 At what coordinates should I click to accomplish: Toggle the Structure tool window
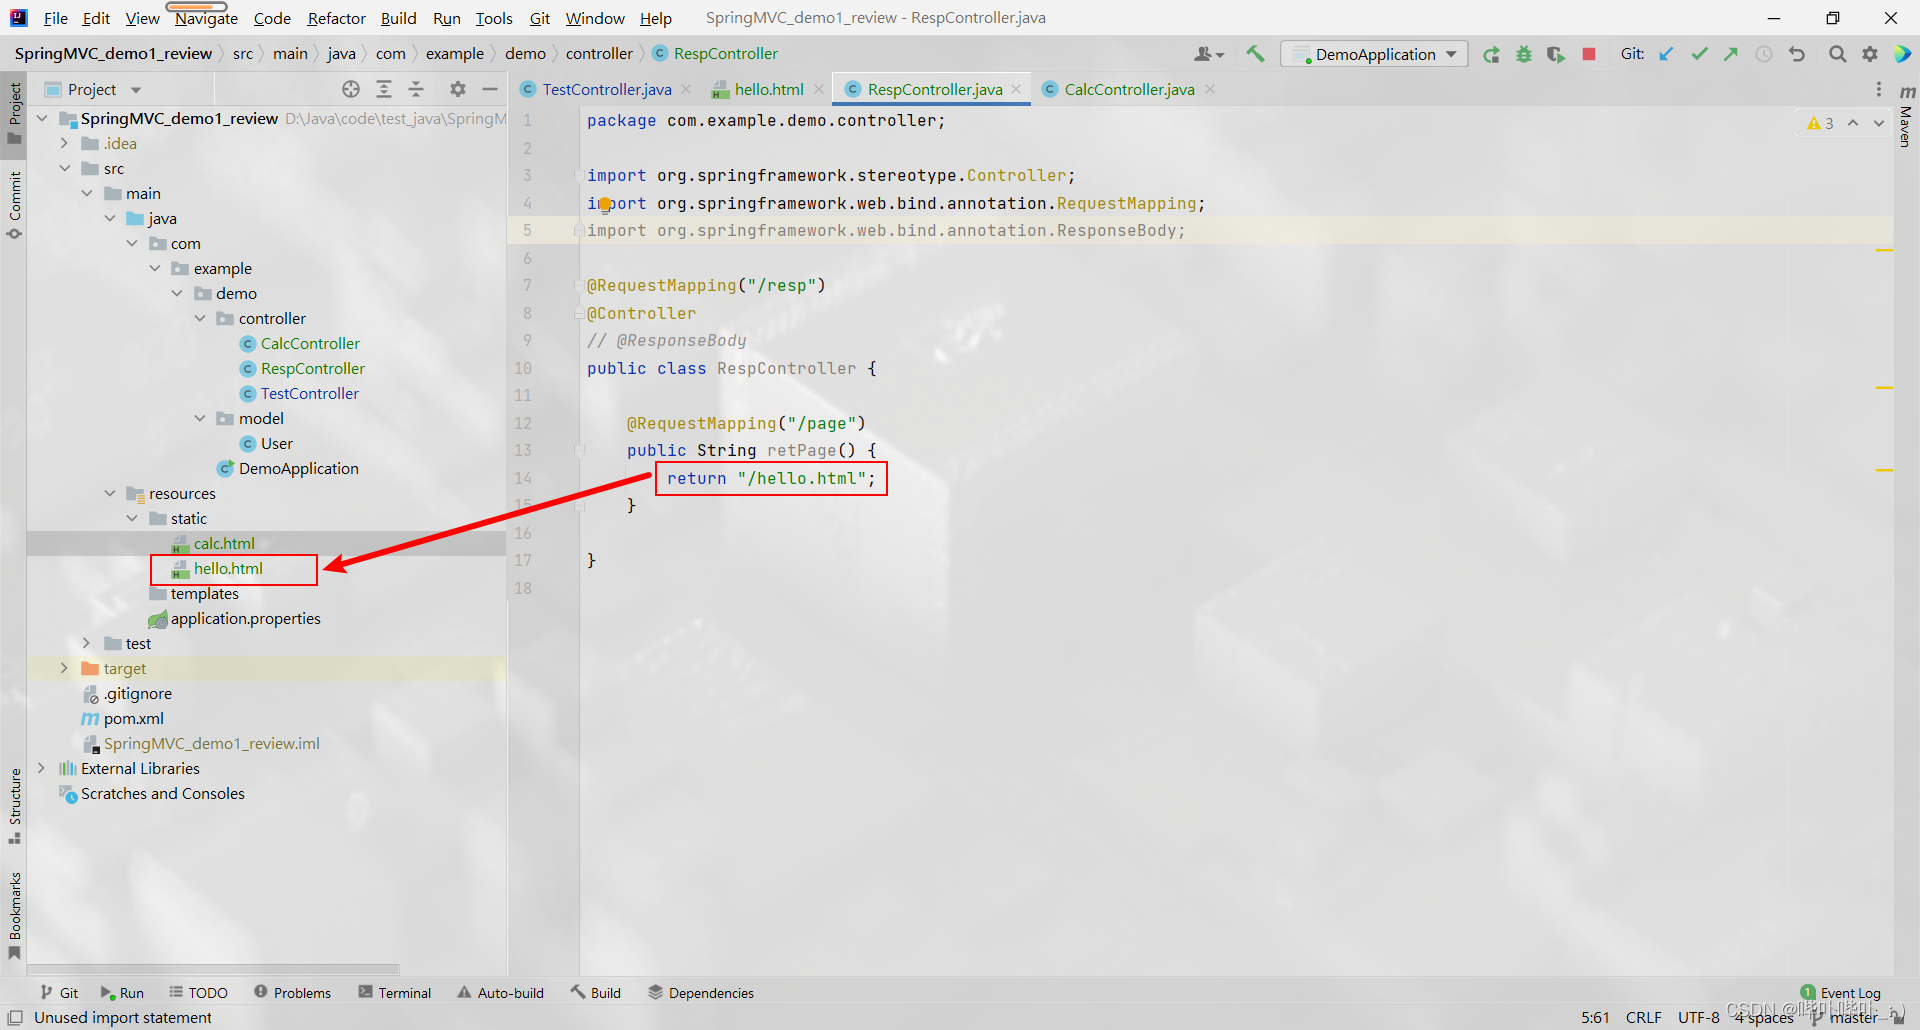pyautogui.click(x=14, y=806)
